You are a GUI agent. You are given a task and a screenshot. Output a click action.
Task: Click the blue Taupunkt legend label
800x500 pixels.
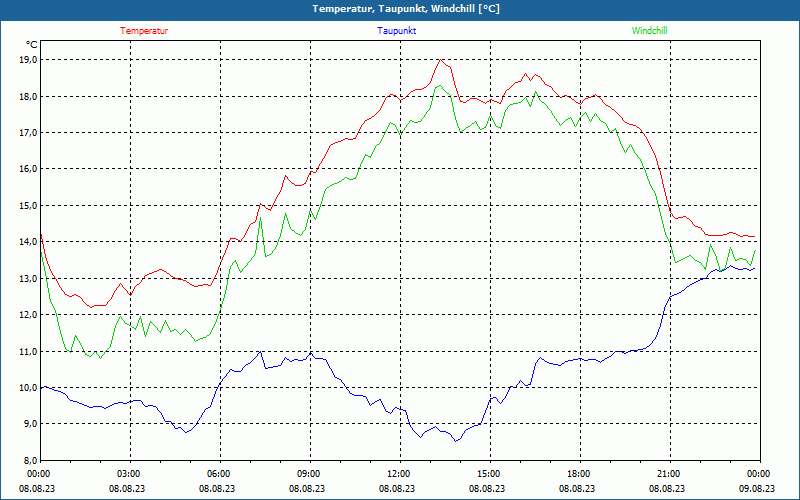[396, 31]
